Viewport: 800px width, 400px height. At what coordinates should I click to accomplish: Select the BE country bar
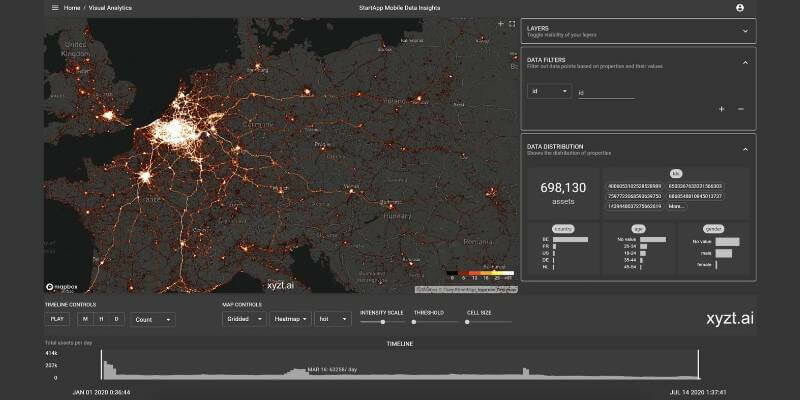[570, 239]
